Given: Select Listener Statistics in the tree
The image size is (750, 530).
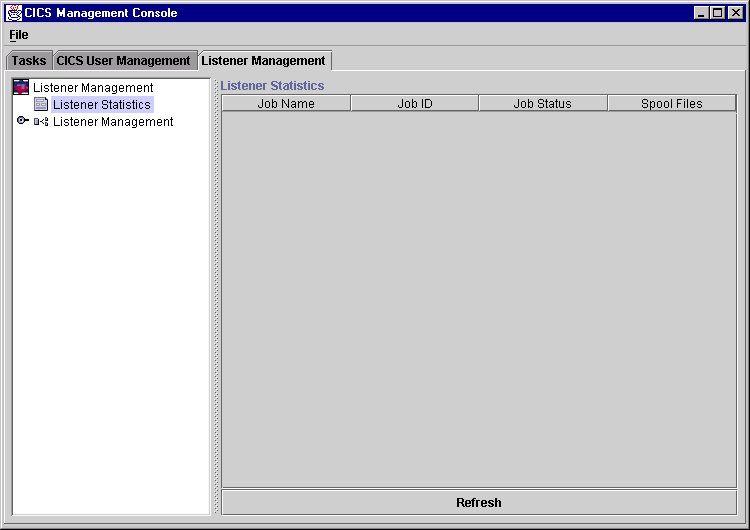Looking at the screenshot, I should click(x=102, y=104).
